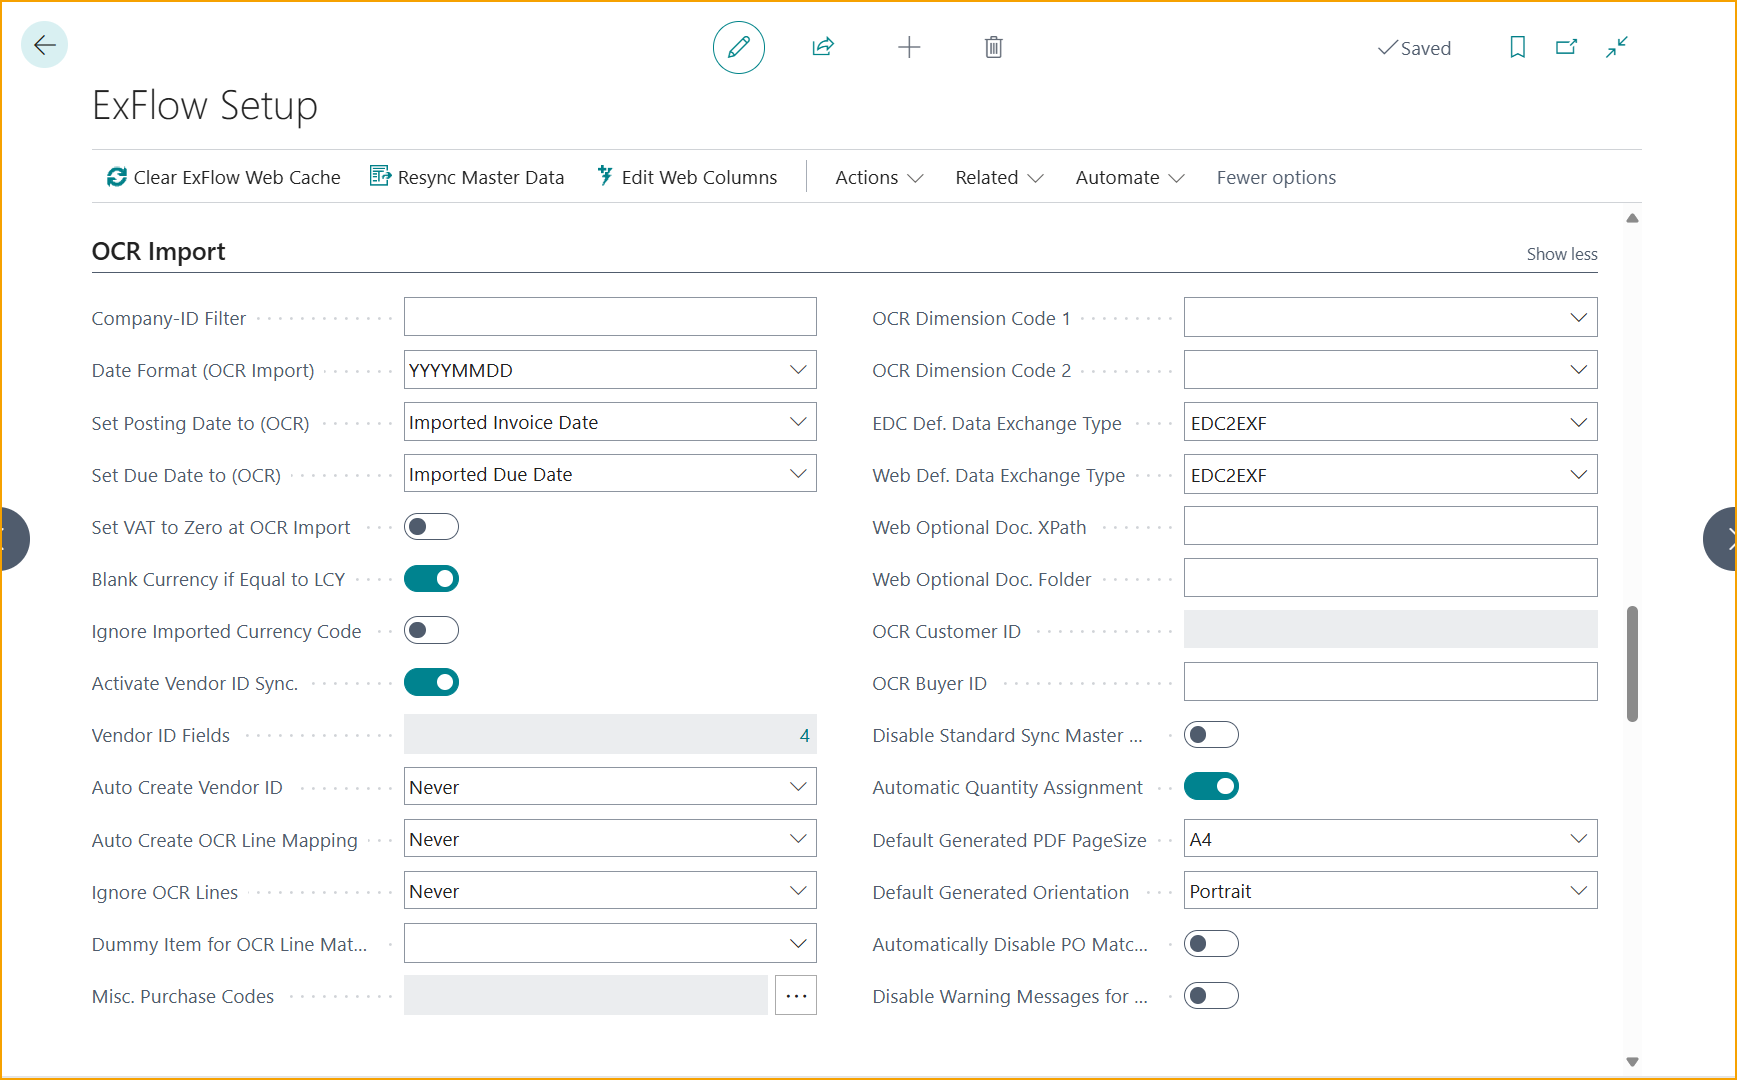Go back using the arrow button

tap(44, 45)
